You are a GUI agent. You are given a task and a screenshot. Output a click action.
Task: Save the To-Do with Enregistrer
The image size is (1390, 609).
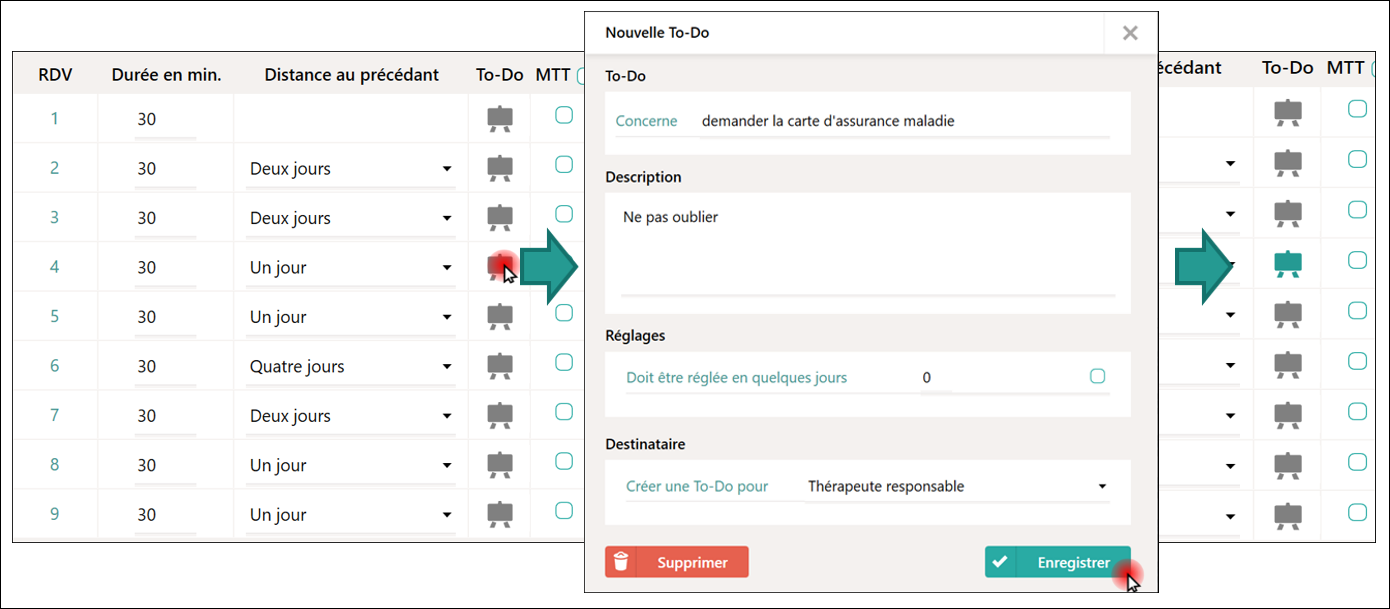point(1058,562)
